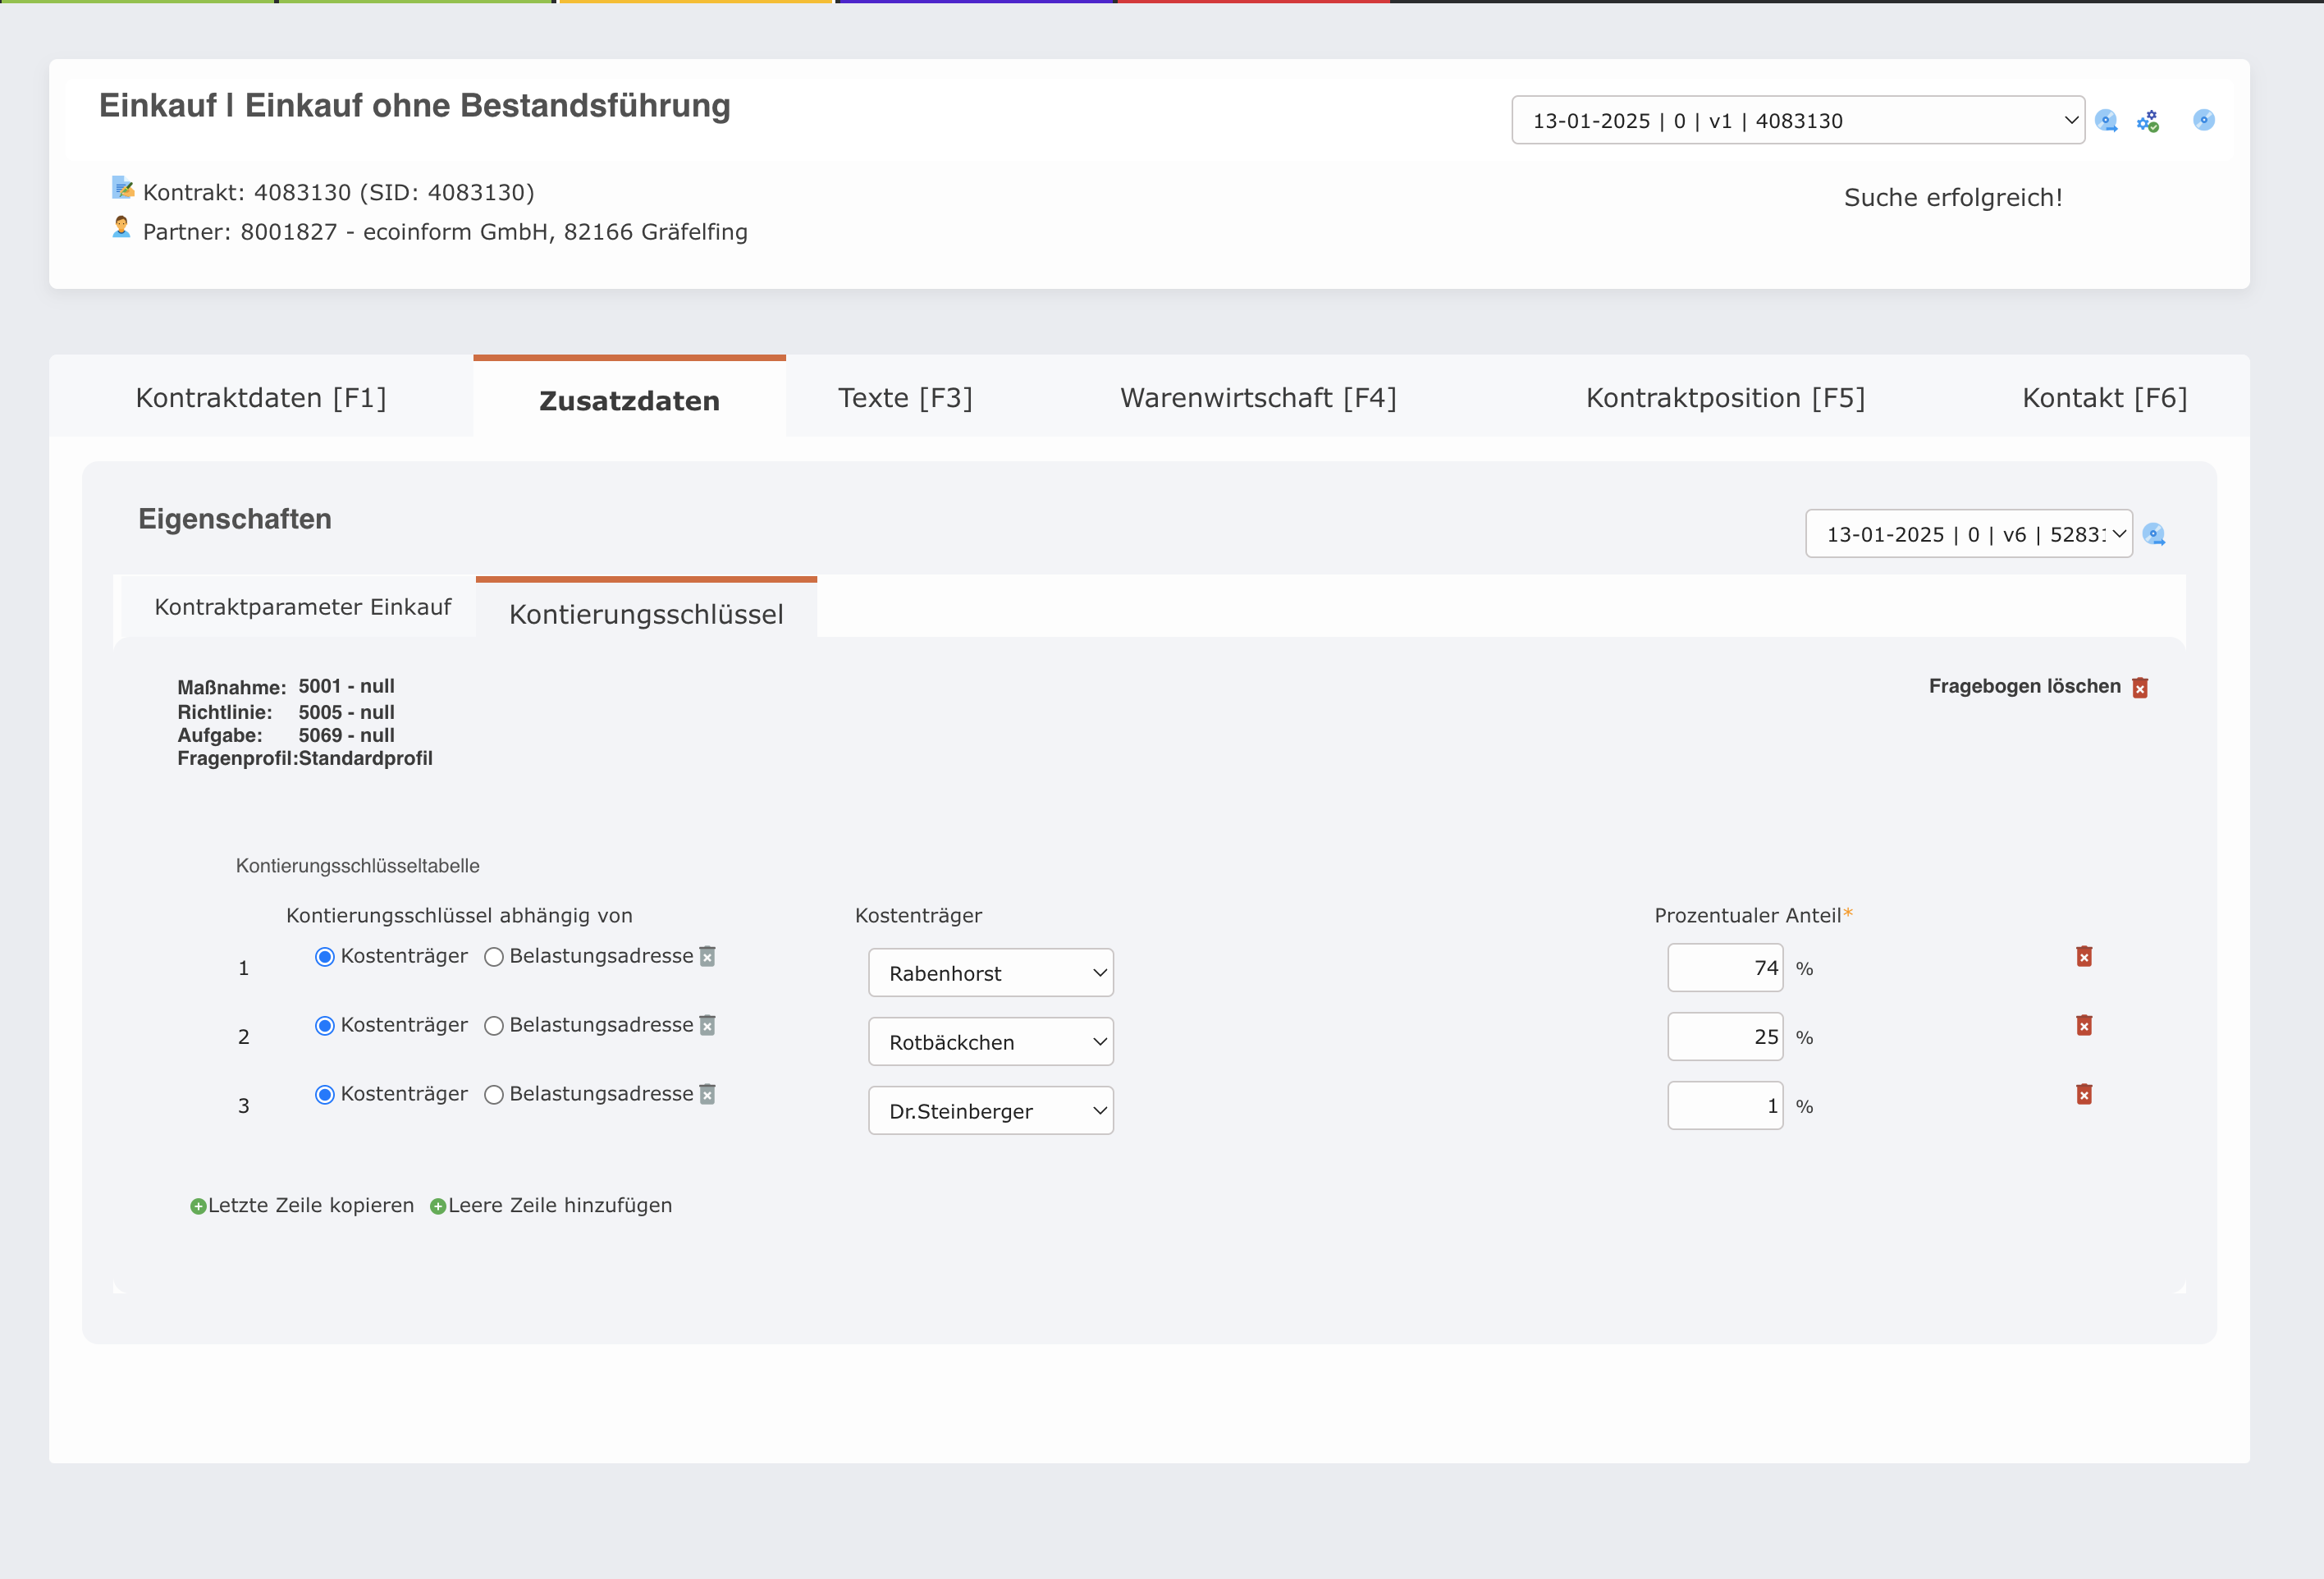This screenshot has width=2324, height=1579.
Task: Click the red delete icon for row 1 Rabenhorst
Action: 2086,957
